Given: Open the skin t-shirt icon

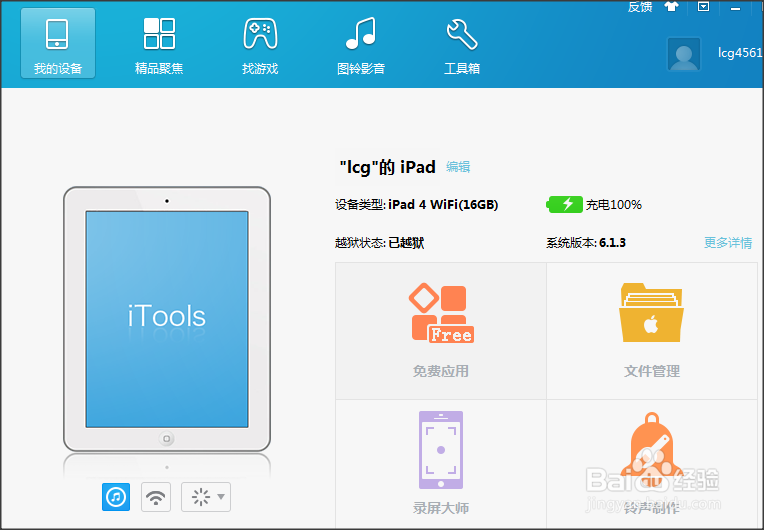Looking at the screenshot, I should tap(671, 7).
